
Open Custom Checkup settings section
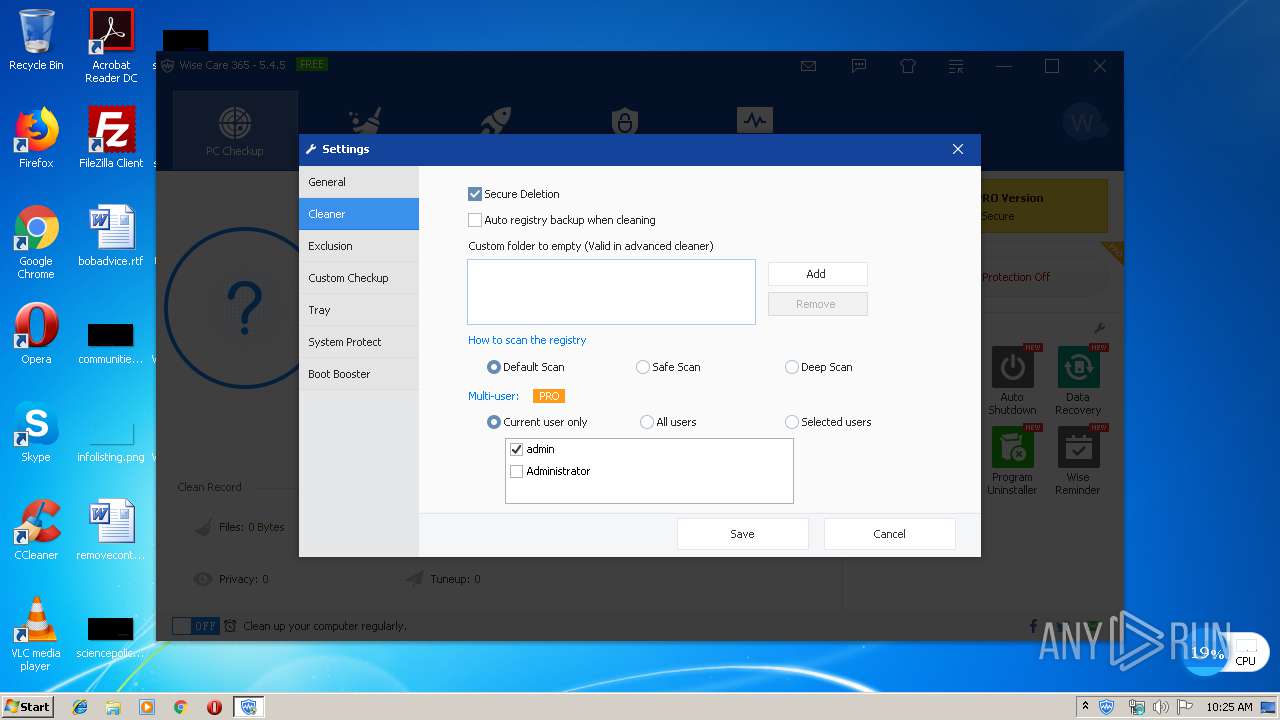tap(359, 278)
